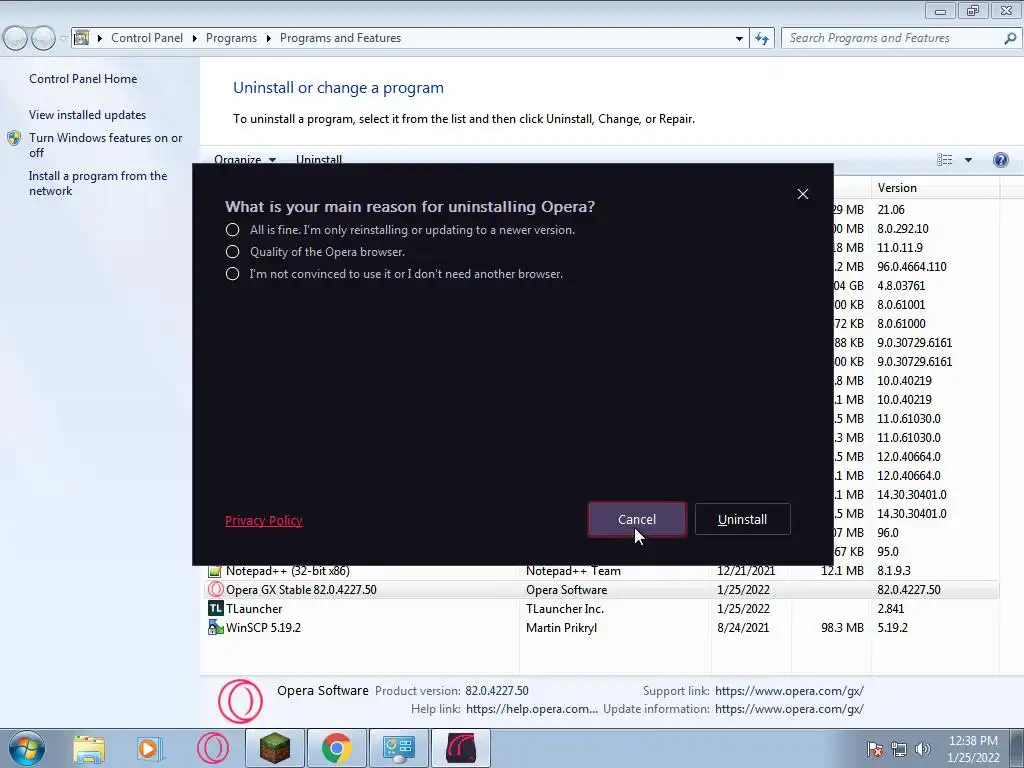
Task: Click the network tray icon
Action: pyautogui.click(x=899, y=749)
